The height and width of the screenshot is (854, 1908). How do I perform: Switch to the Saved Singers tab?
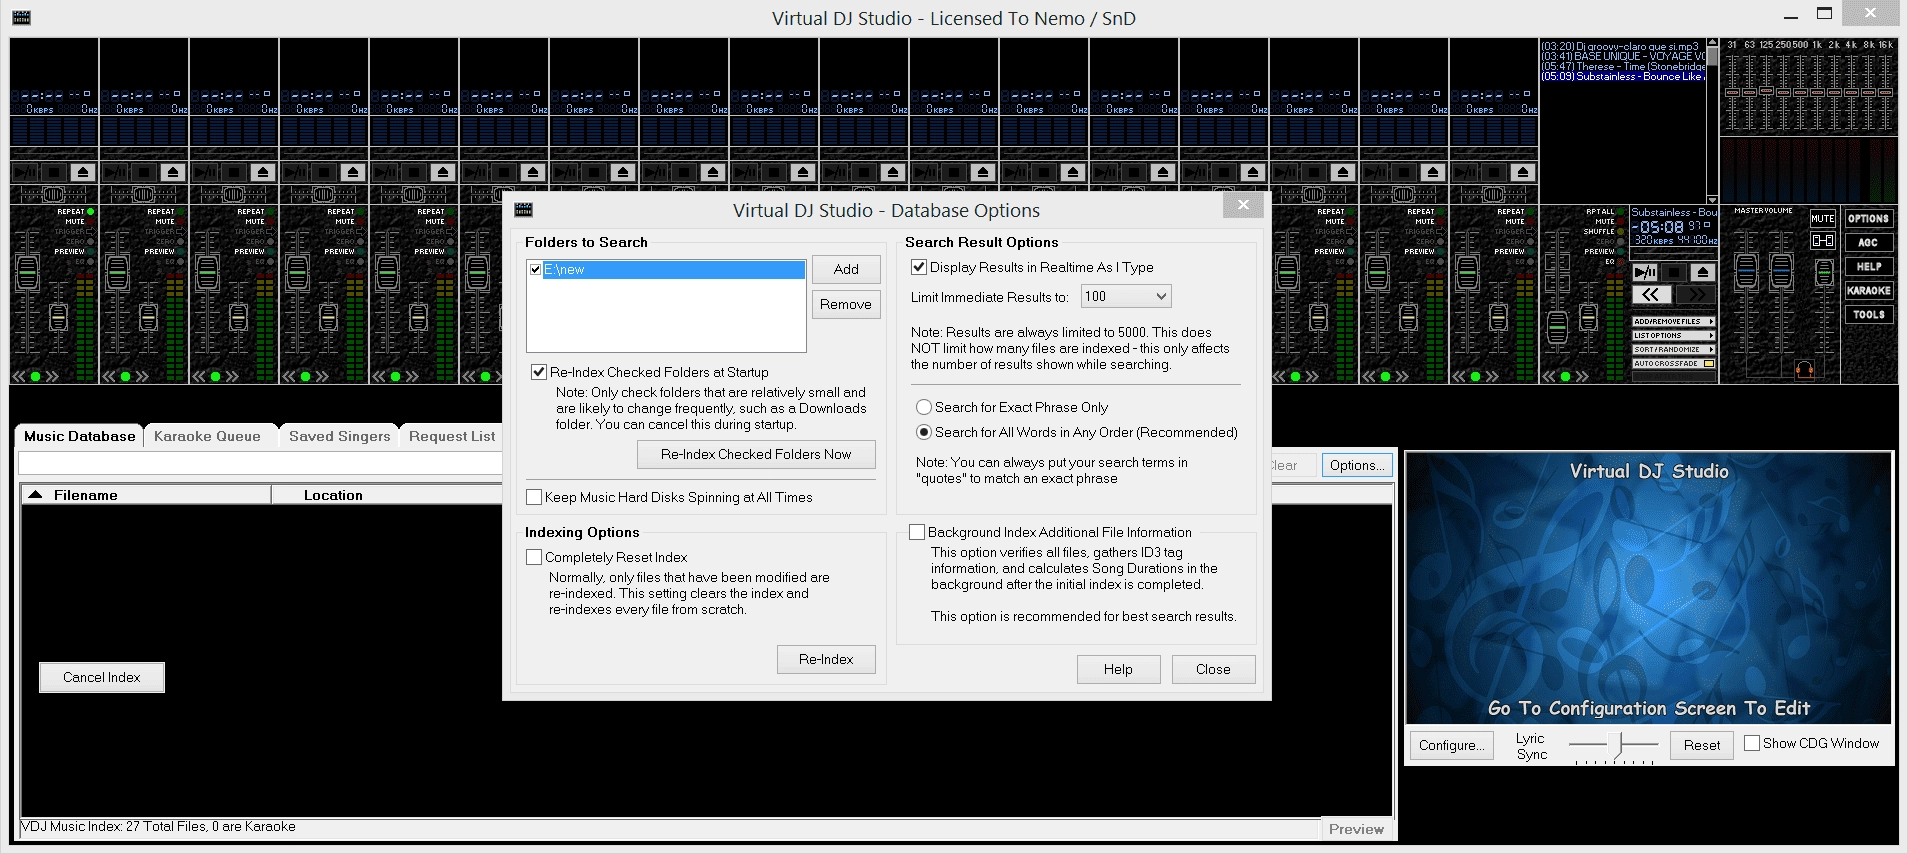click(339, 436)
